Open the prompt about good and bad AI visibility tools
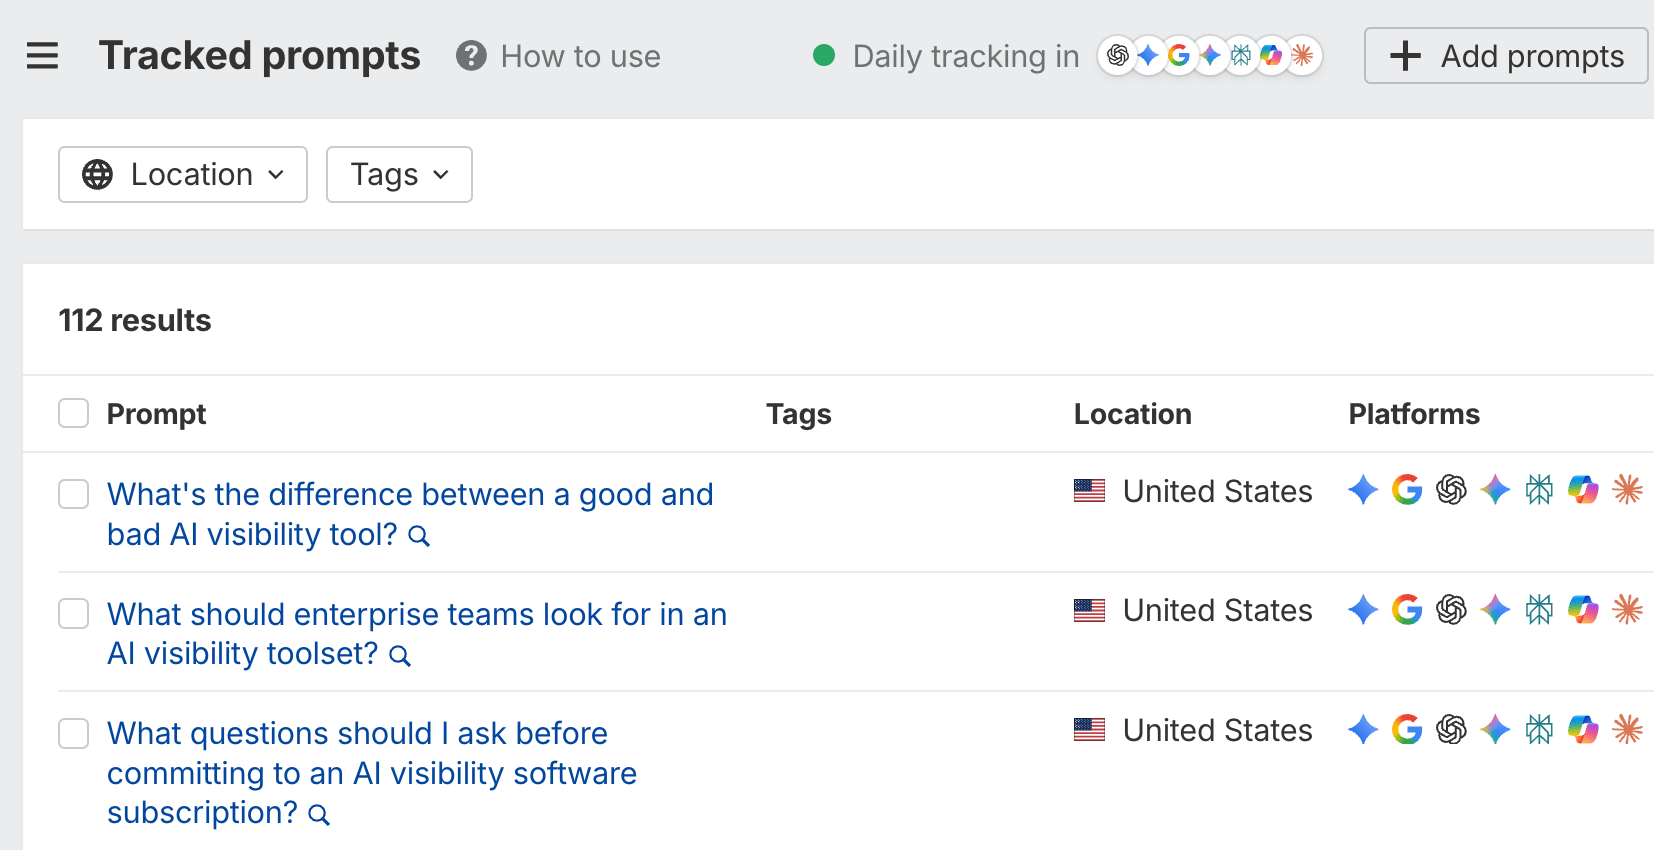 click(x=410, y=514)
